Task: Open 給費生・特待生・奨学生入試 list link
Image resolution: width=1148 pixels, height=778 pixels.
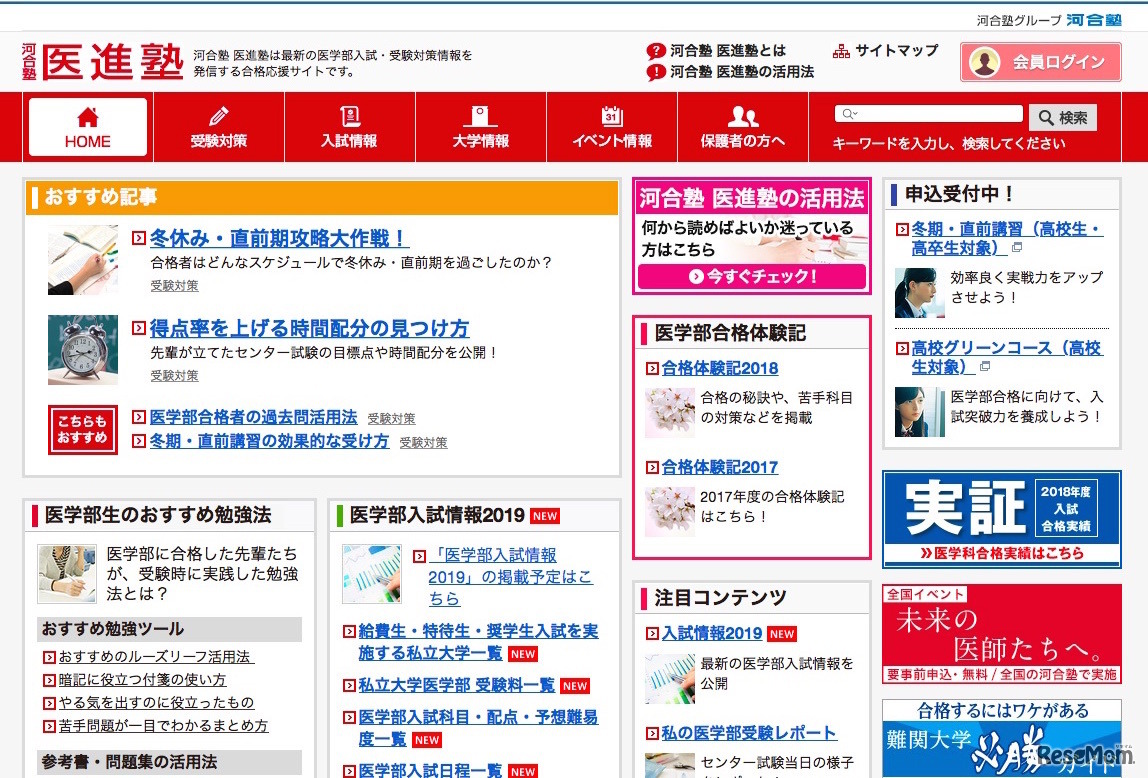Action: [x=478, y=642]
